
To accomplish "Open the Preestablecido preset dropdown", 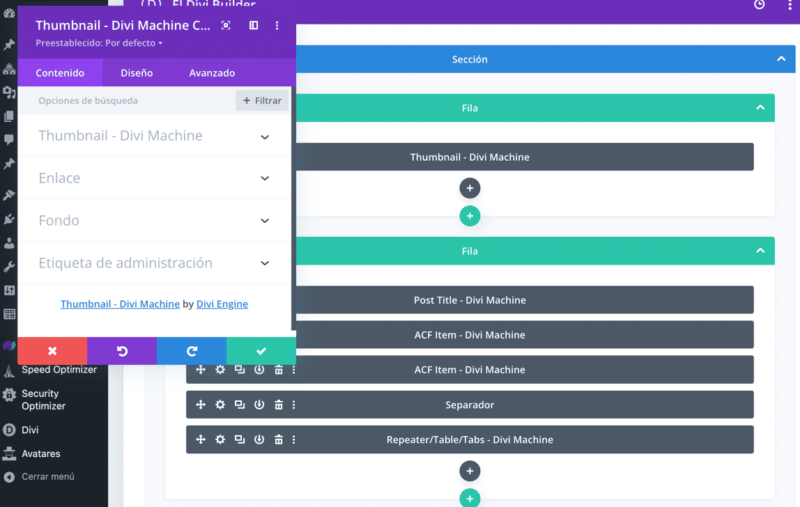I will pos(99,43).
